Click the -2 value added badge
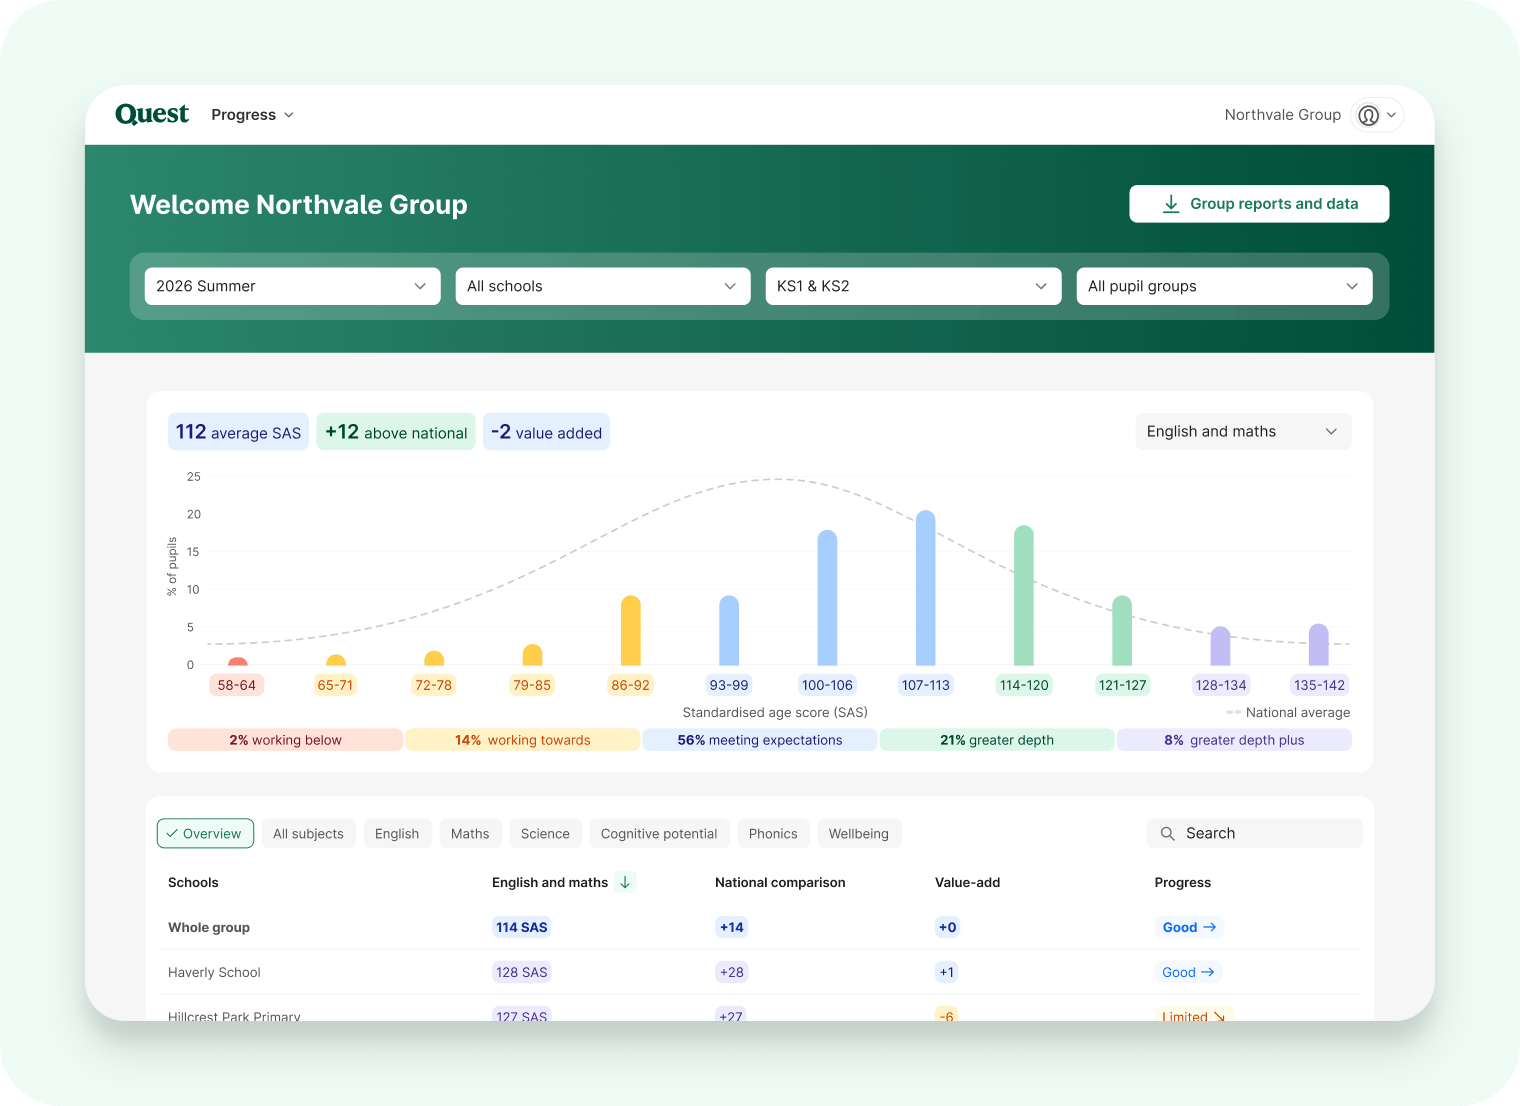Viewport: 1520px width, 1106px height. (x=546, y=432)
